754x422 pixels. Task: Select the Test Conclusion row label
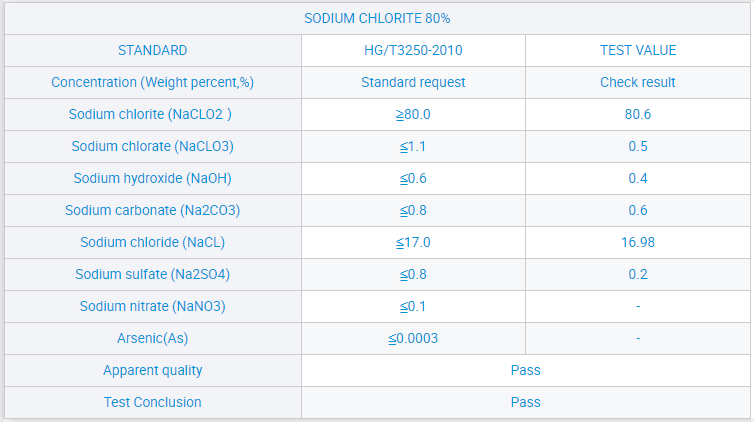152,402
